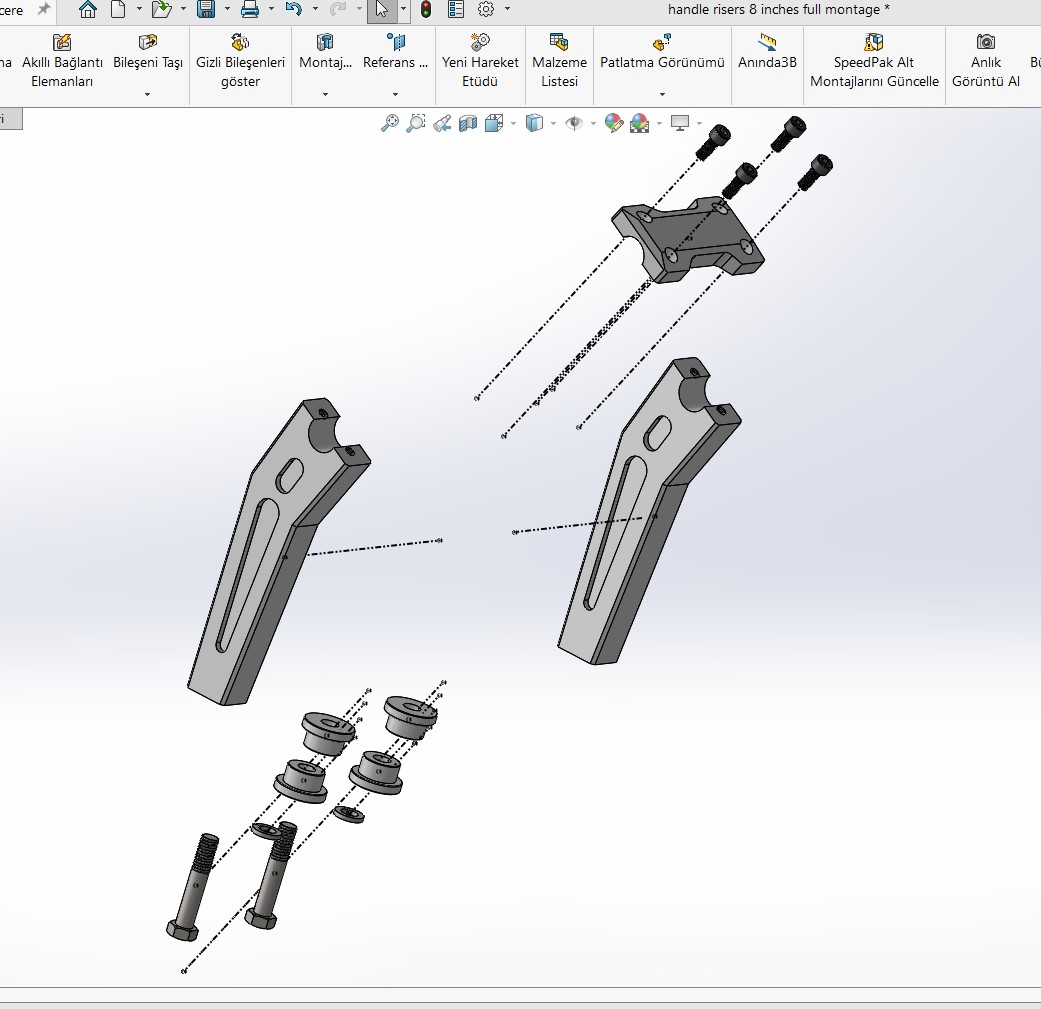Open Malzeme Listesi (bill of materials)
1041x1009 pixels.
559,62
